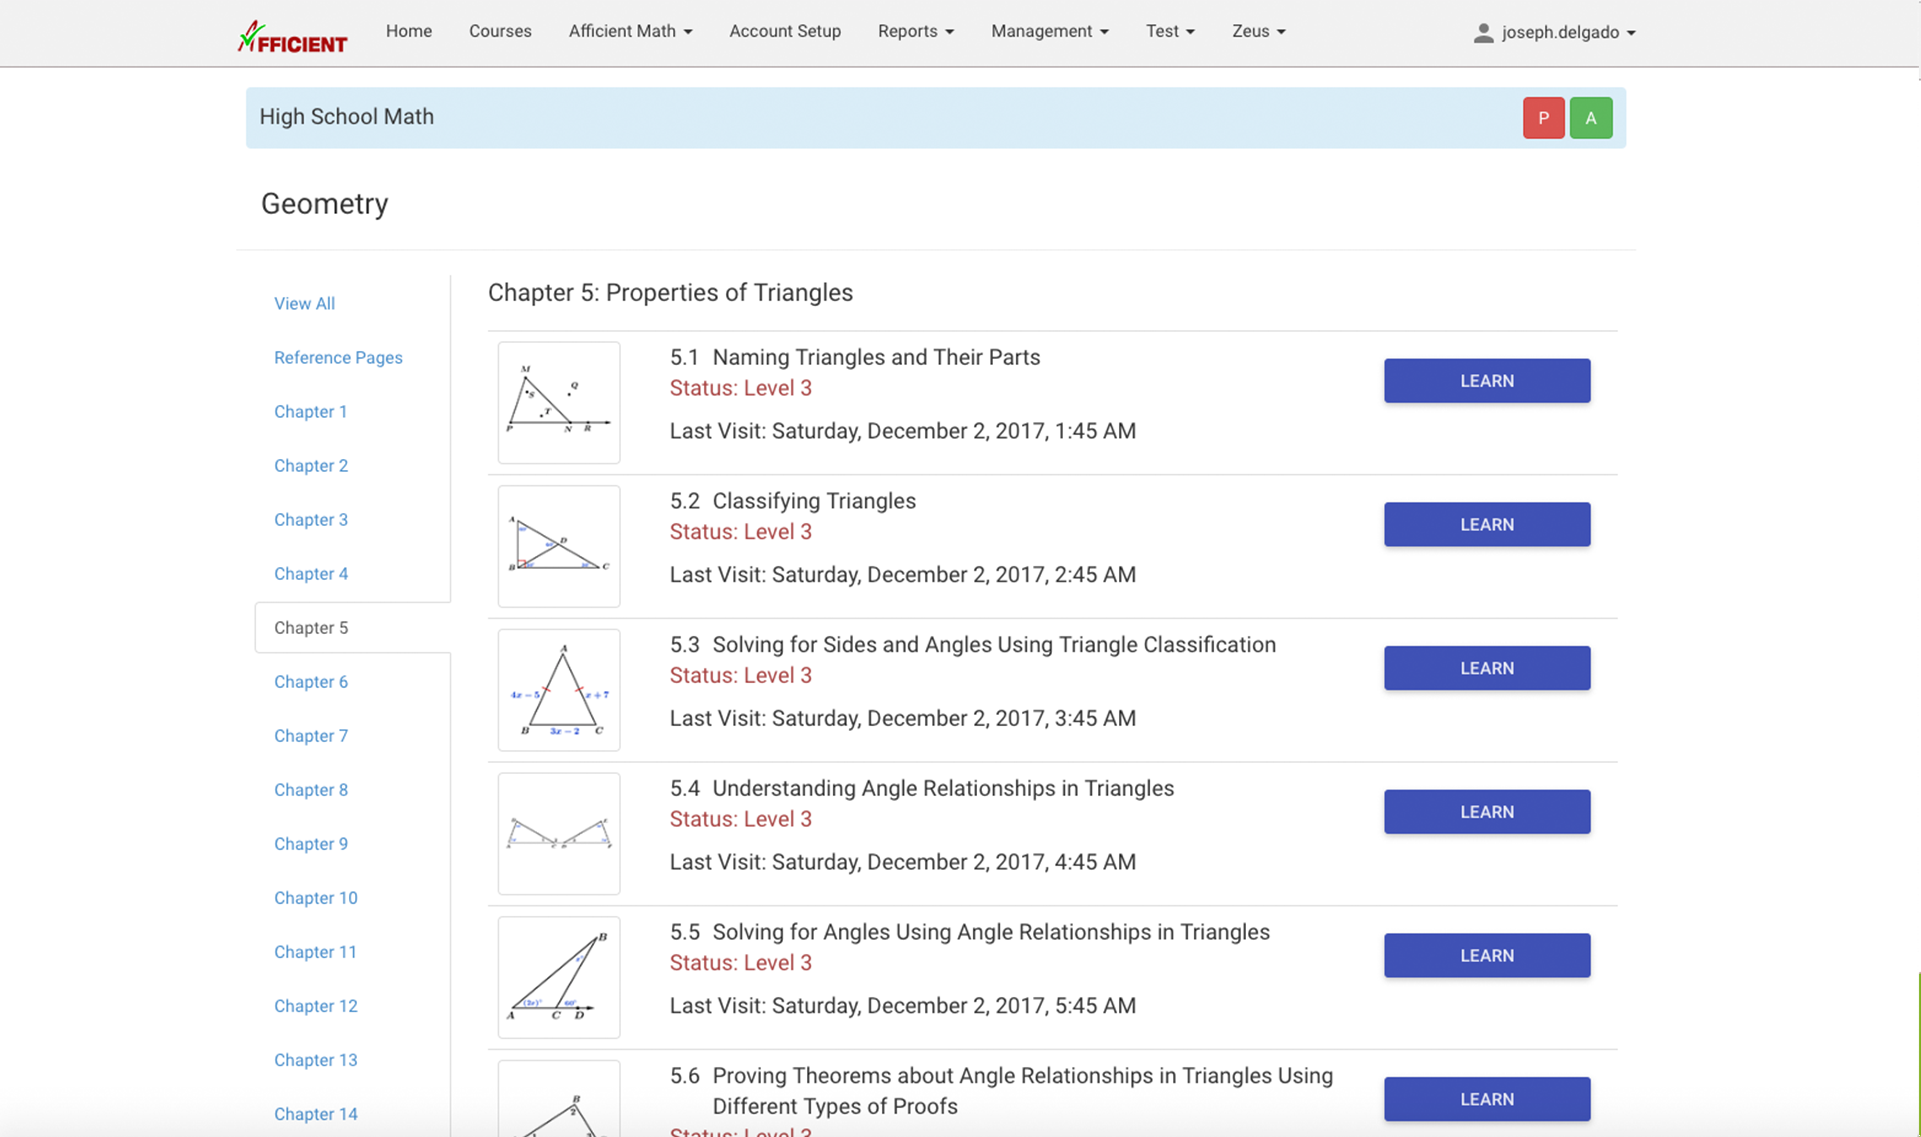Select Chapter 6 in sidebar
The image size is (1921, 1137).
pos(311,681)
